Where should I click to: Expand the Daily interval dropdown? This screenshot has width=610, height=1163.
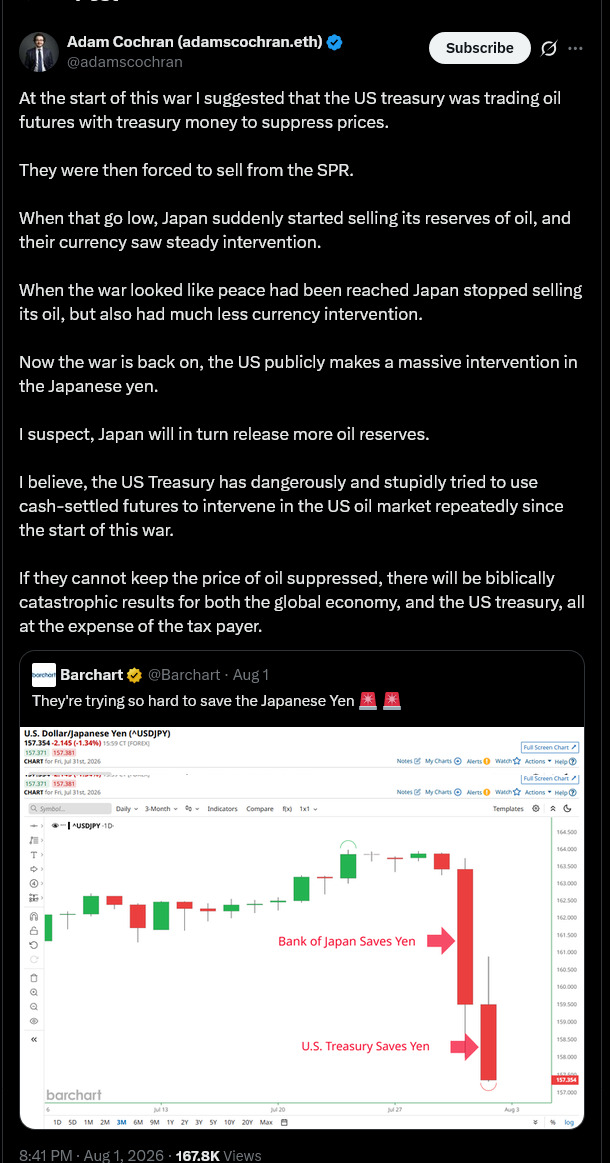126,808
